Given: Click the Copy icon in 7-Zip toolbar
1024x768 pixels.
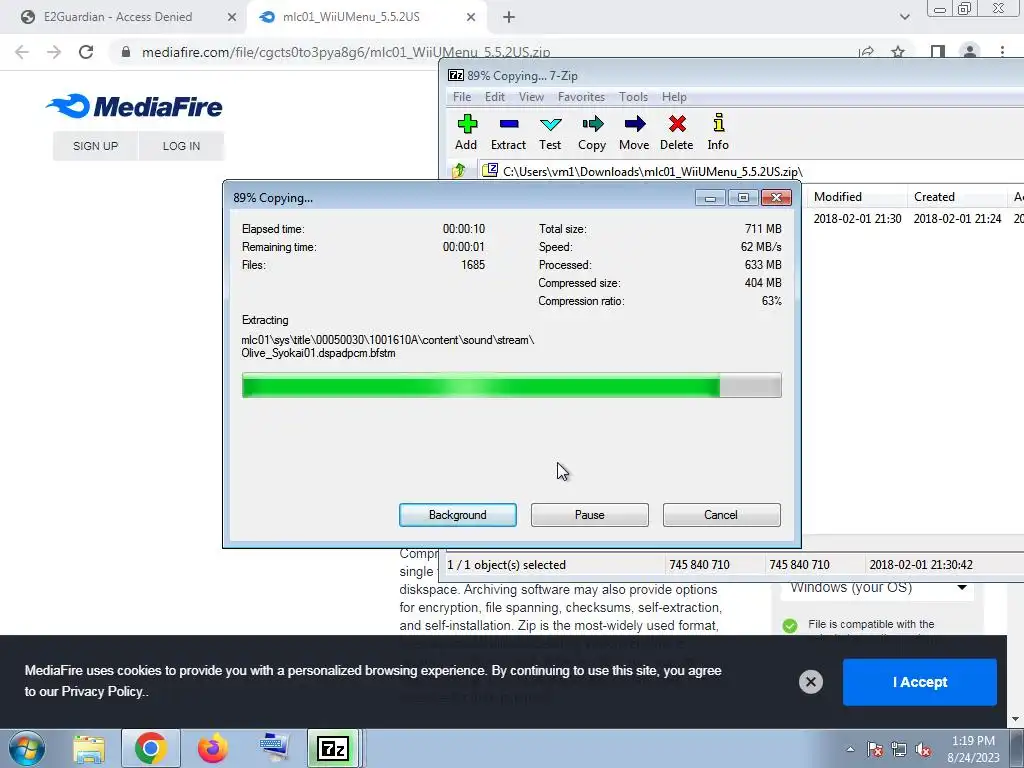Looking at the screenshot, I should point(592,133).
